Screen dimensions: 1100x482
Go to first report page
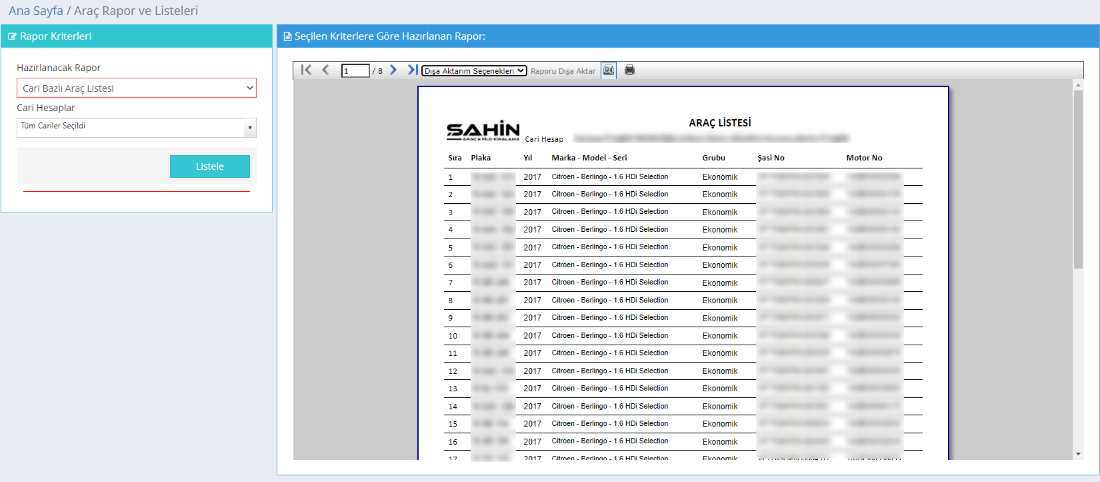pyautogui.click(x=305, y=69)
